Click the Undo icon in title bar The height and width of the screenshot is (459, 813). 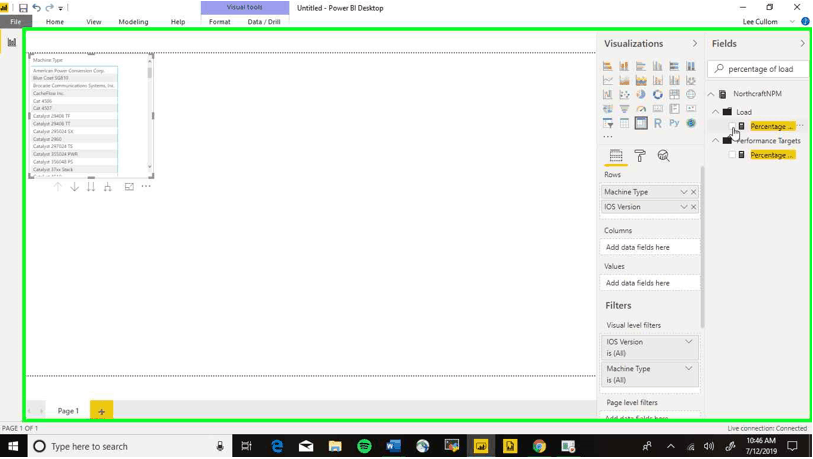pos(36,8)
